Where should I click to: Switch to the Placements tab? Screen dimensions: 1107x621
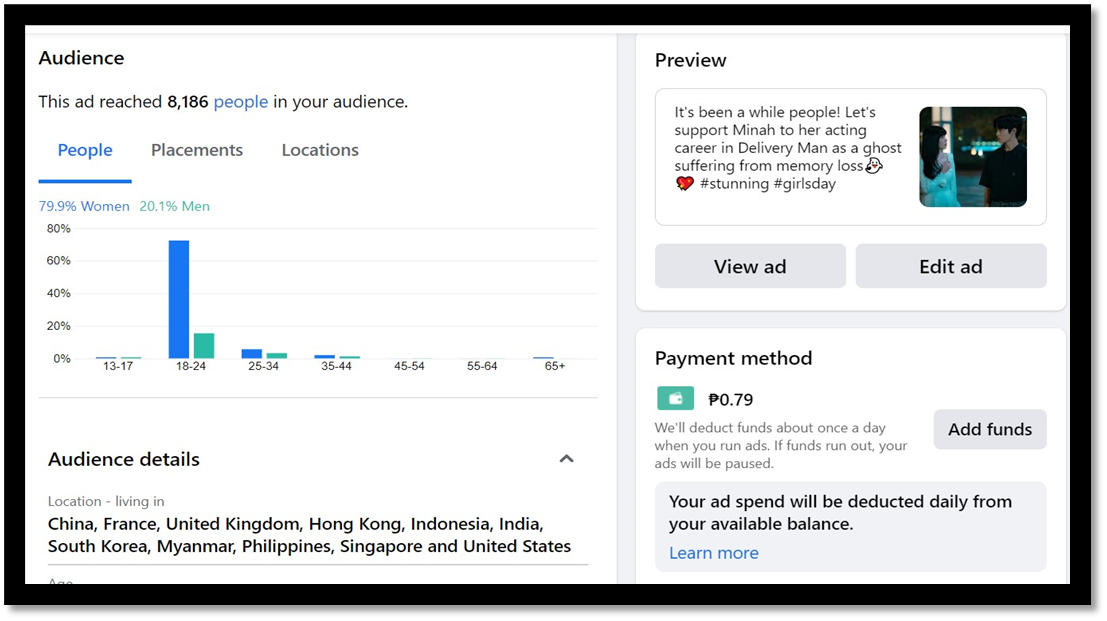coord(197,150)
